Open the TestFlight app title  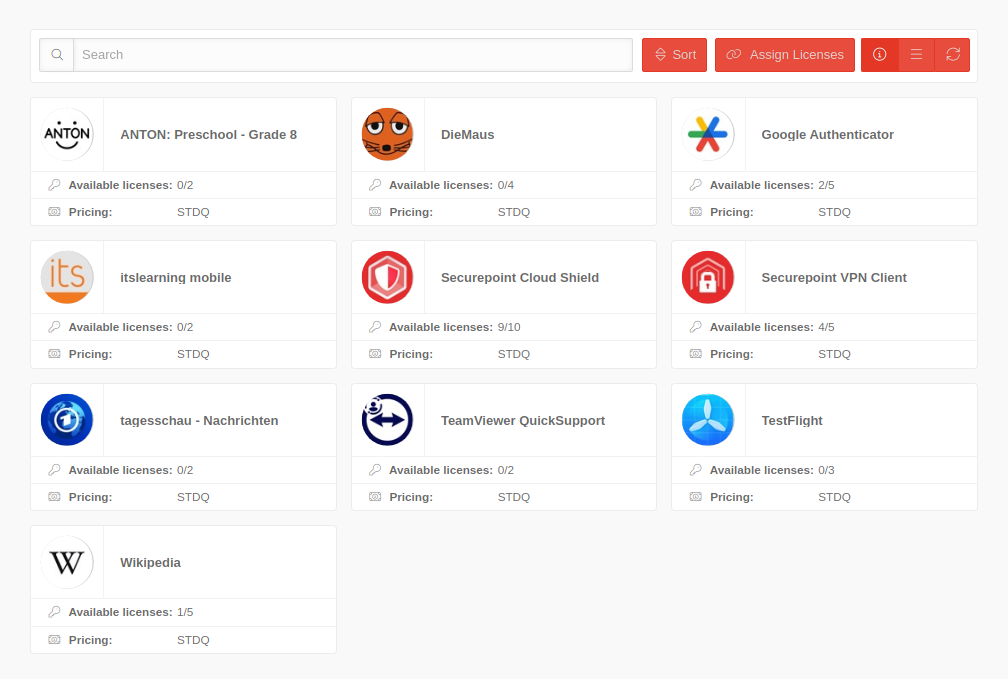click(x=791, y=420)
